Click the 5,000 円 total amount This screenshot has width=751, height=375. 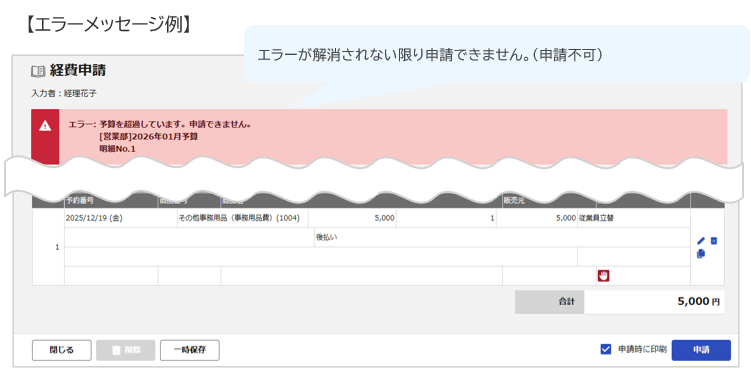(x=698, y=301)
